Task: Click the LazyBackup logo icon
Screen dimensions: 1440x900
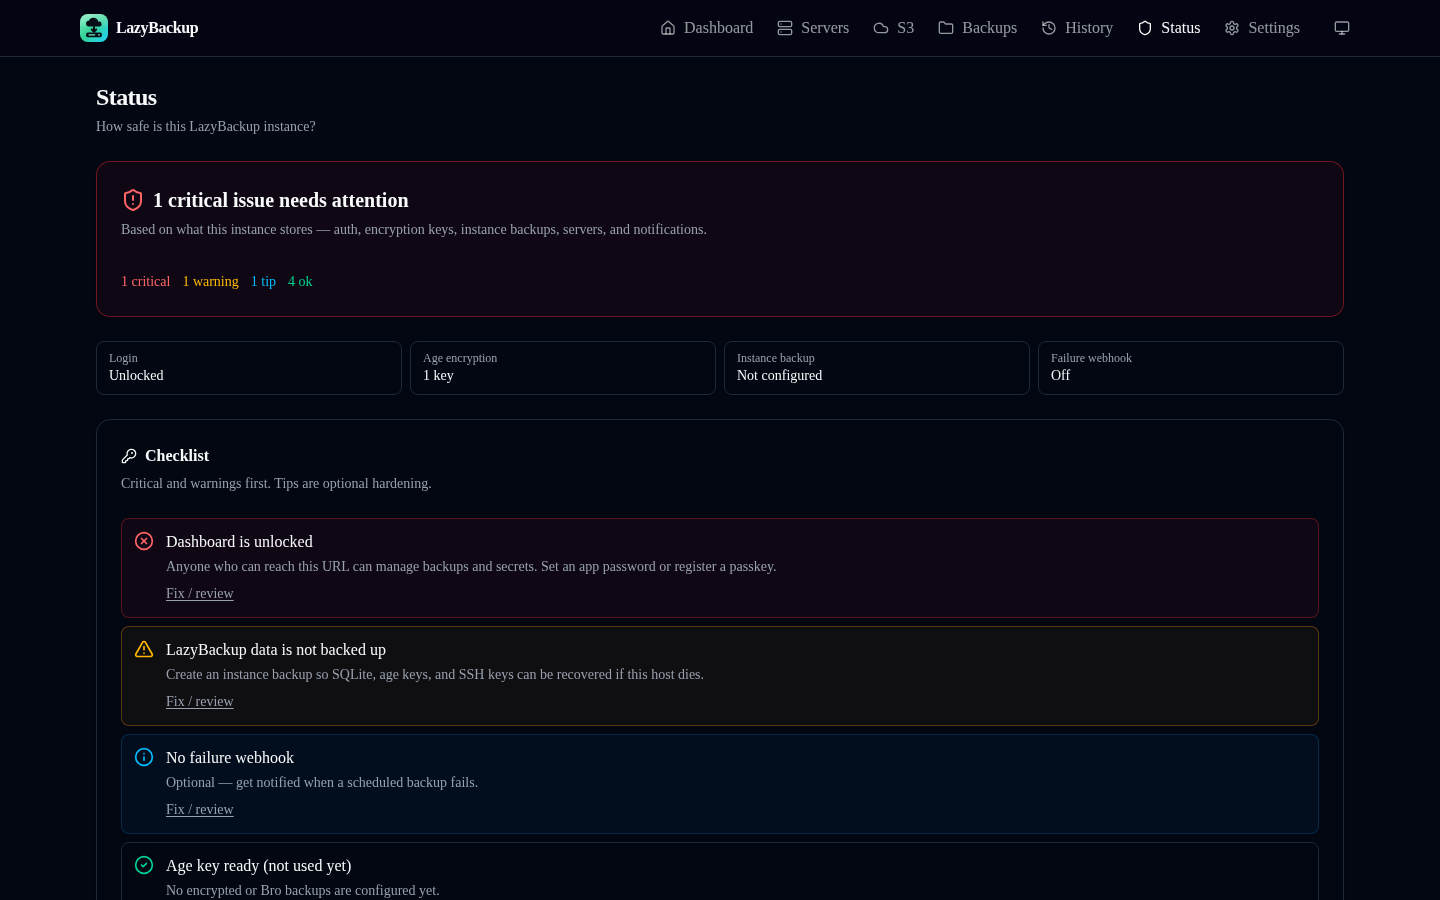Action: [94, 28]
